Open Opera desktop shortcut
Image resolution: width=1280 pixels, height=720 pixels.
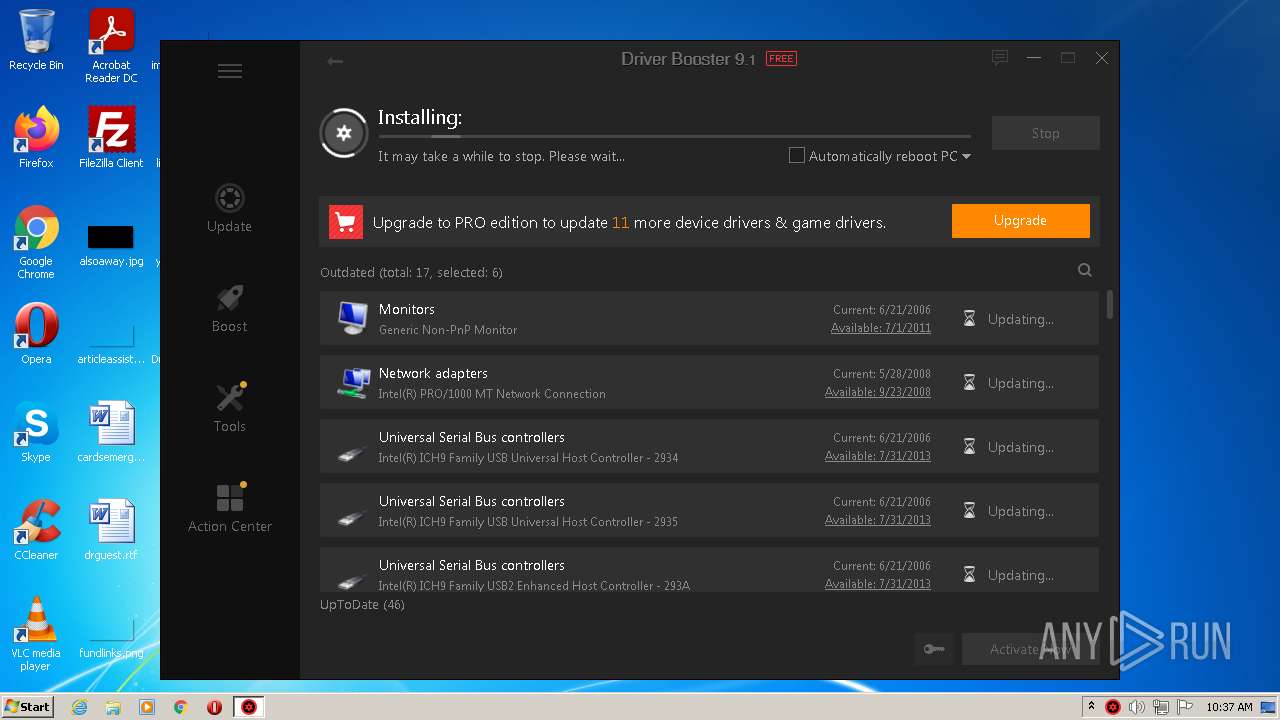click(x=36, y=335)
